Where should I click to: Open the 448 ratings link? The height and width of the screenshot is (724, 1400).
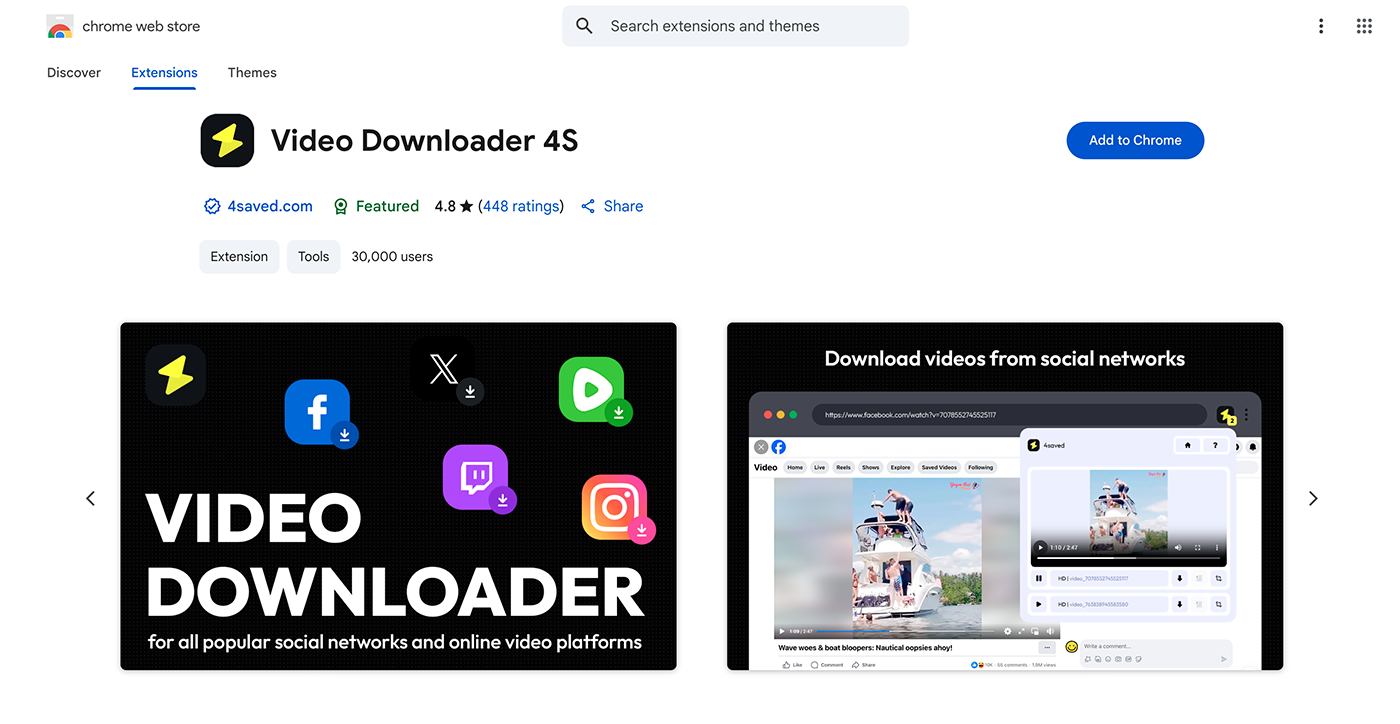click(x=521, y=206)
